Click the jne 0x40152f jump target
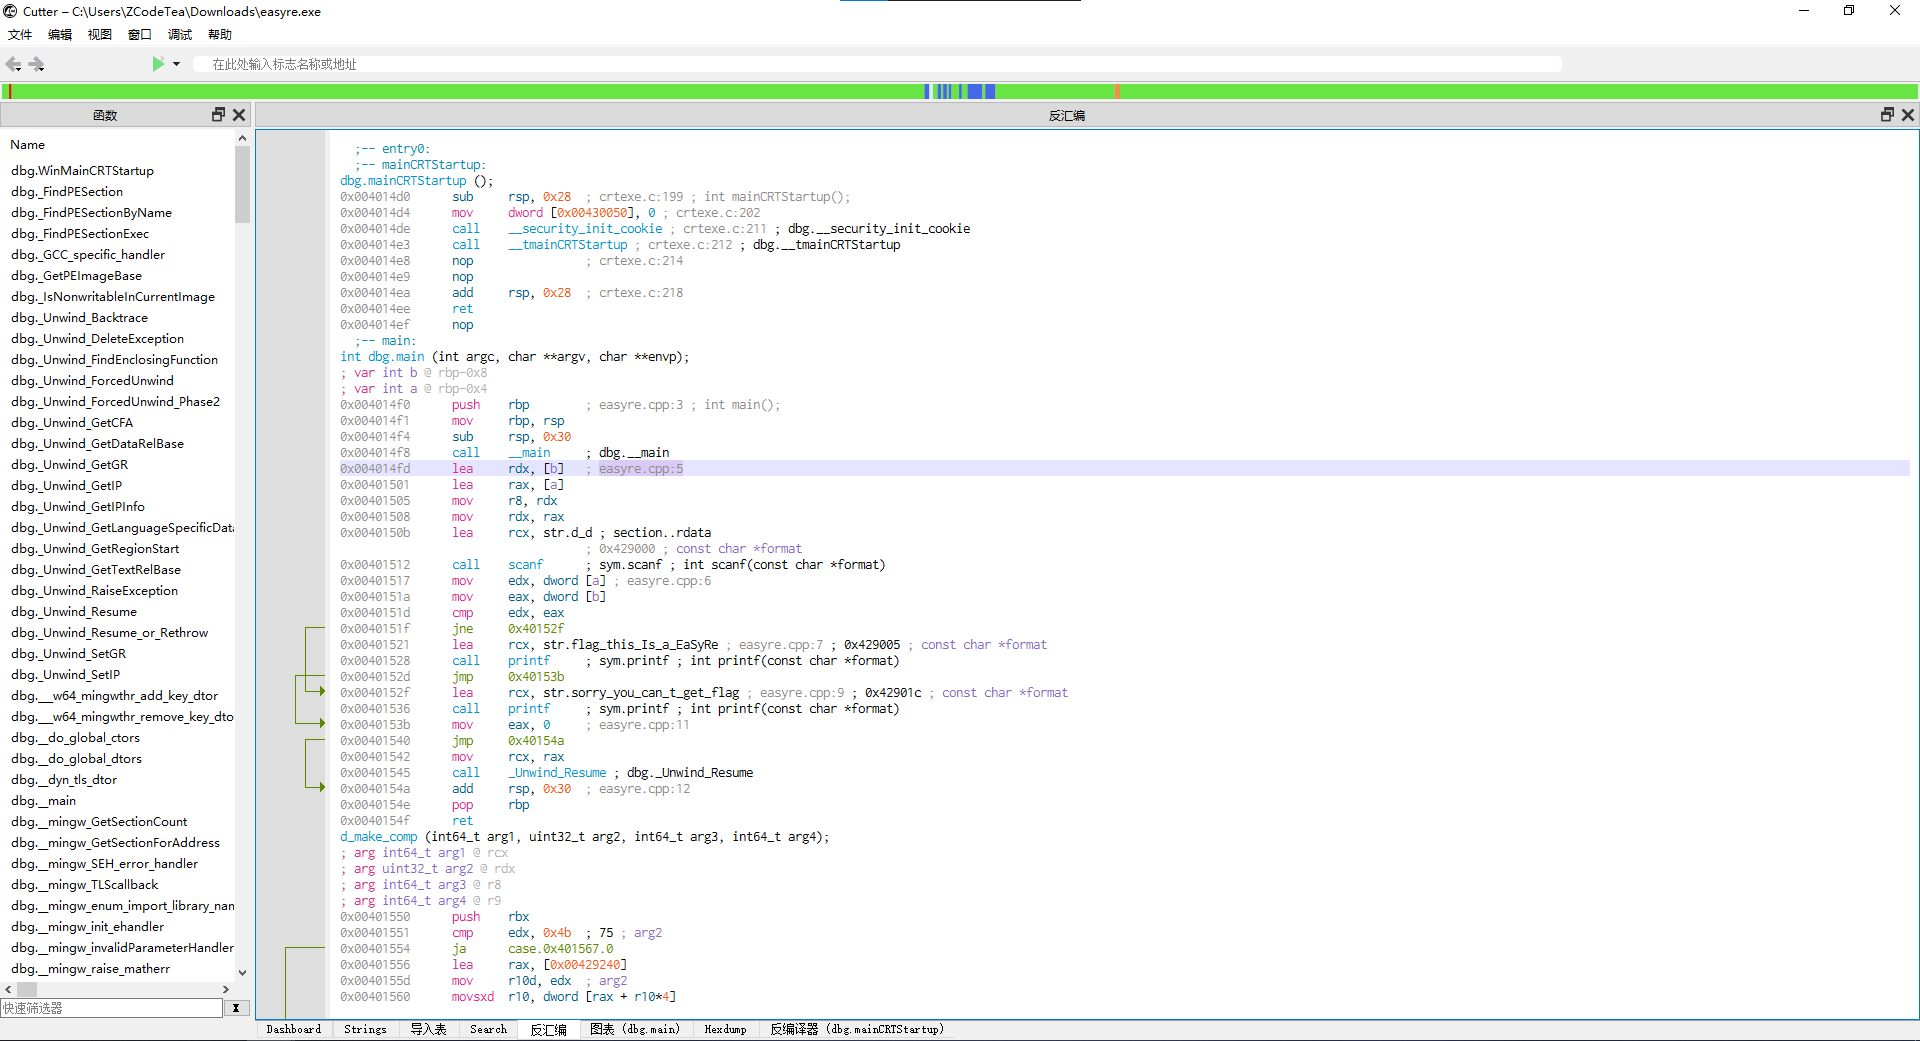1920x1041 pixels. tap(535, 629)
